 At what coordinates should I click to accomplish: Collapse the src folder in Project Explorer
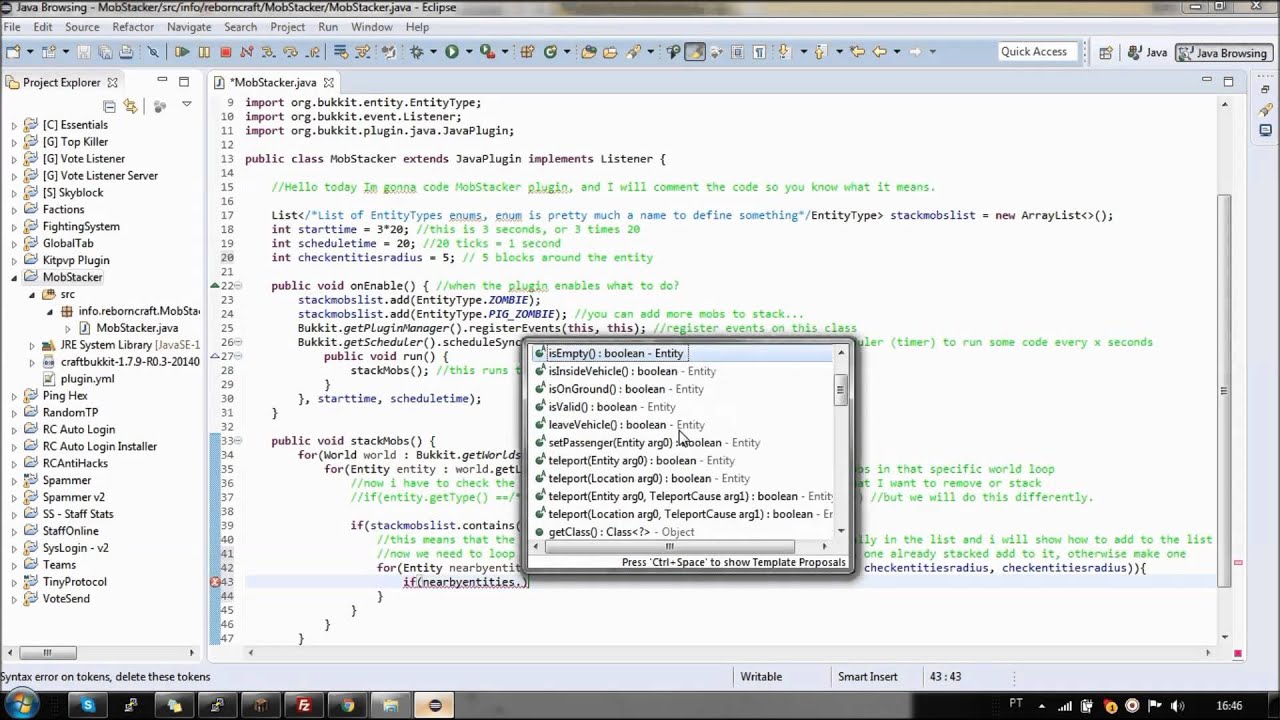[32, 295]
